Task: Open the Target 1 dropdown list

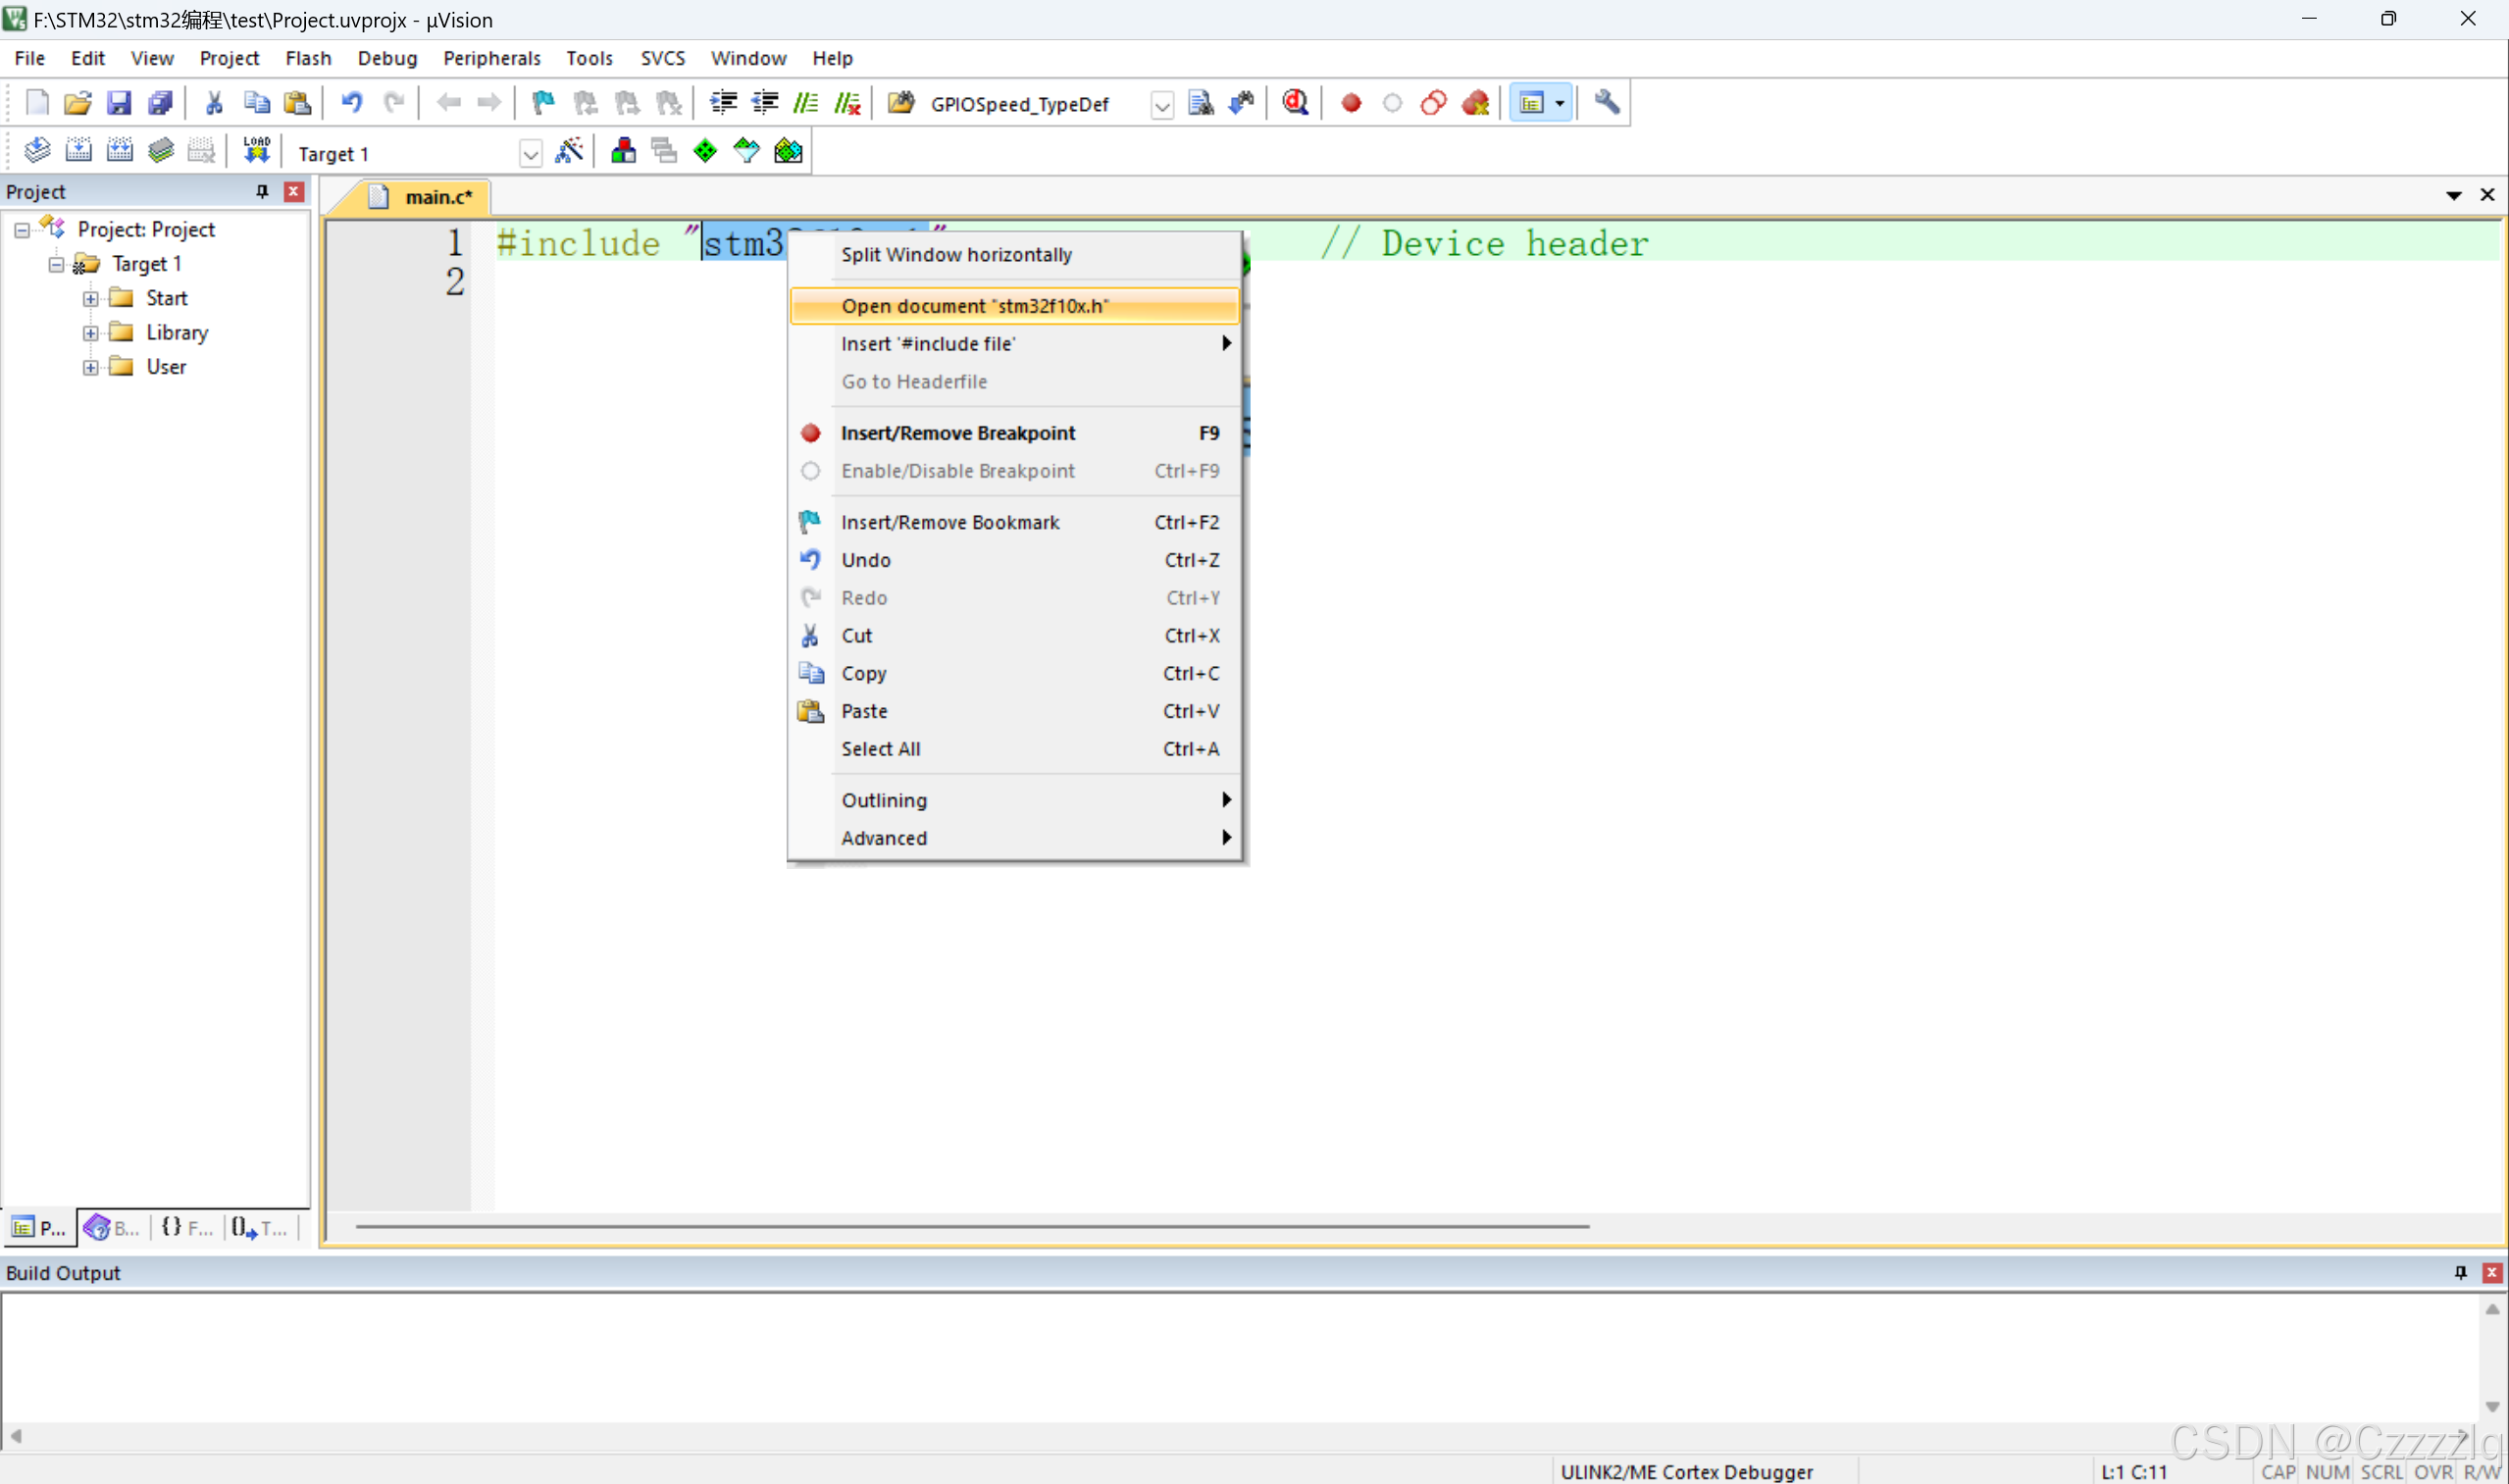Action: click(x=530, y=154)
